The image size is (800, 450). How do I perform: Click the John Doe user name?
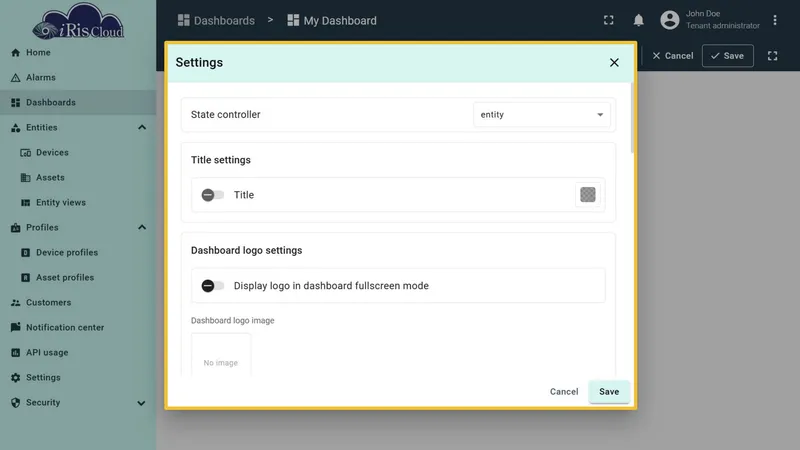(x=703, y=14)
